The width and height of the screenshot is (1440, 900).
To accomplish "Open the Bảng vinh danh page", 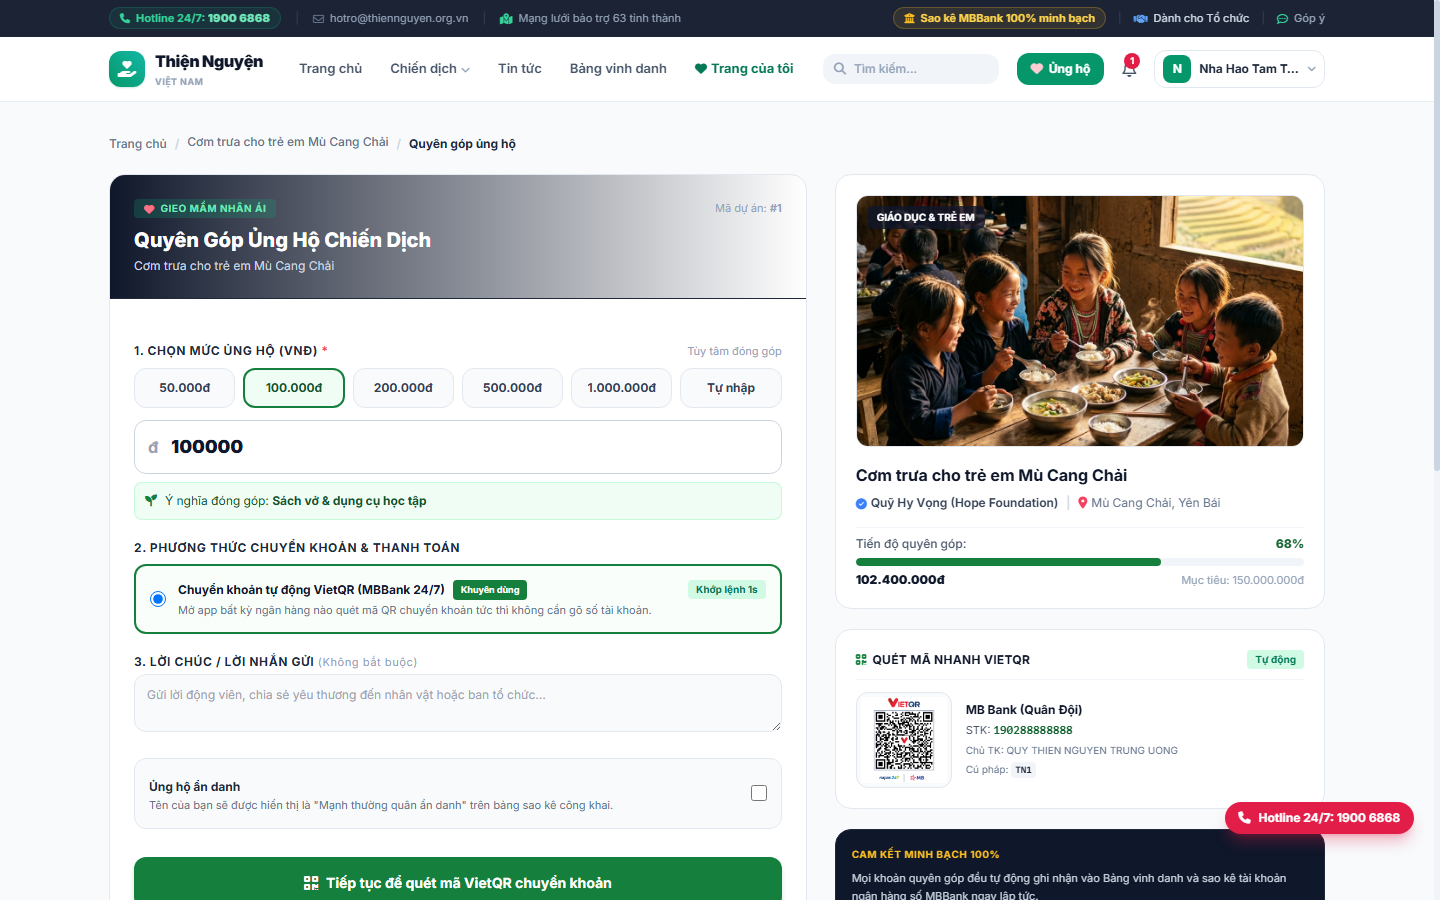I will (618, 69).
